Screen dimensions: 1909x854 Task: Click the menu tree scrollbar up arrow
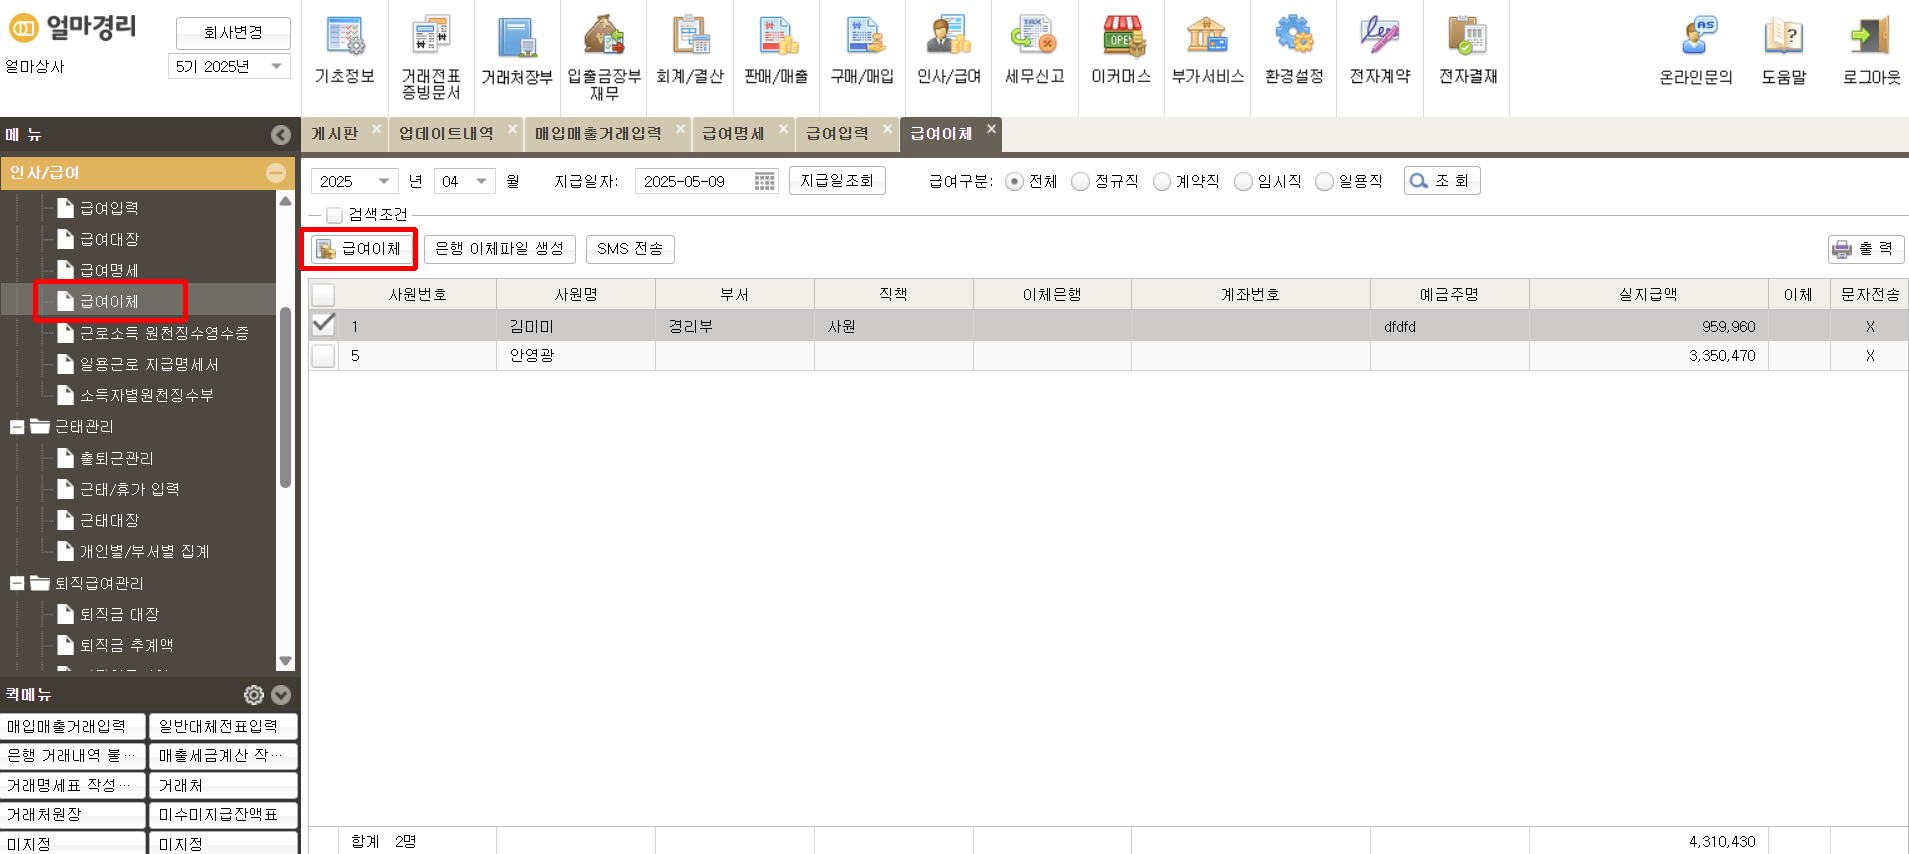pyautogui.click(x=285, y=201)
